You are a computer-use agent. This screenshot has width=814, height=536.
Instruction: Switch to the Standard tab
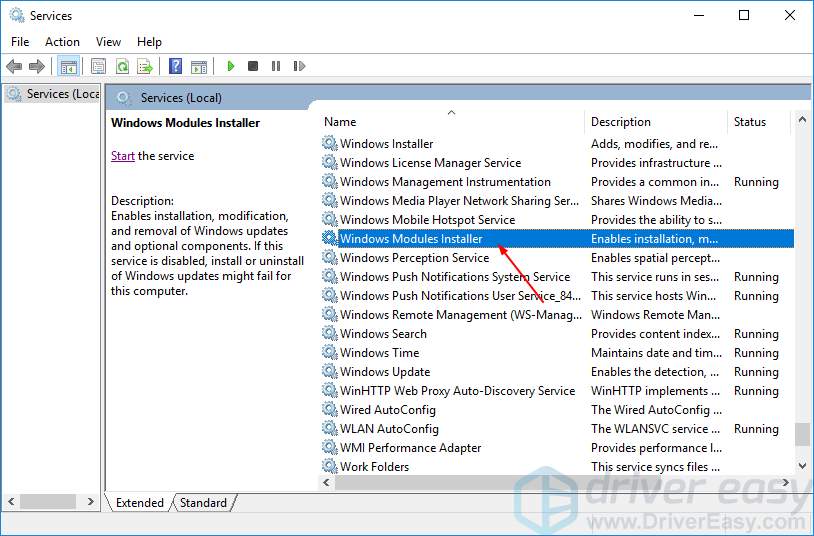pyautogui.click(x=204, y=503)
